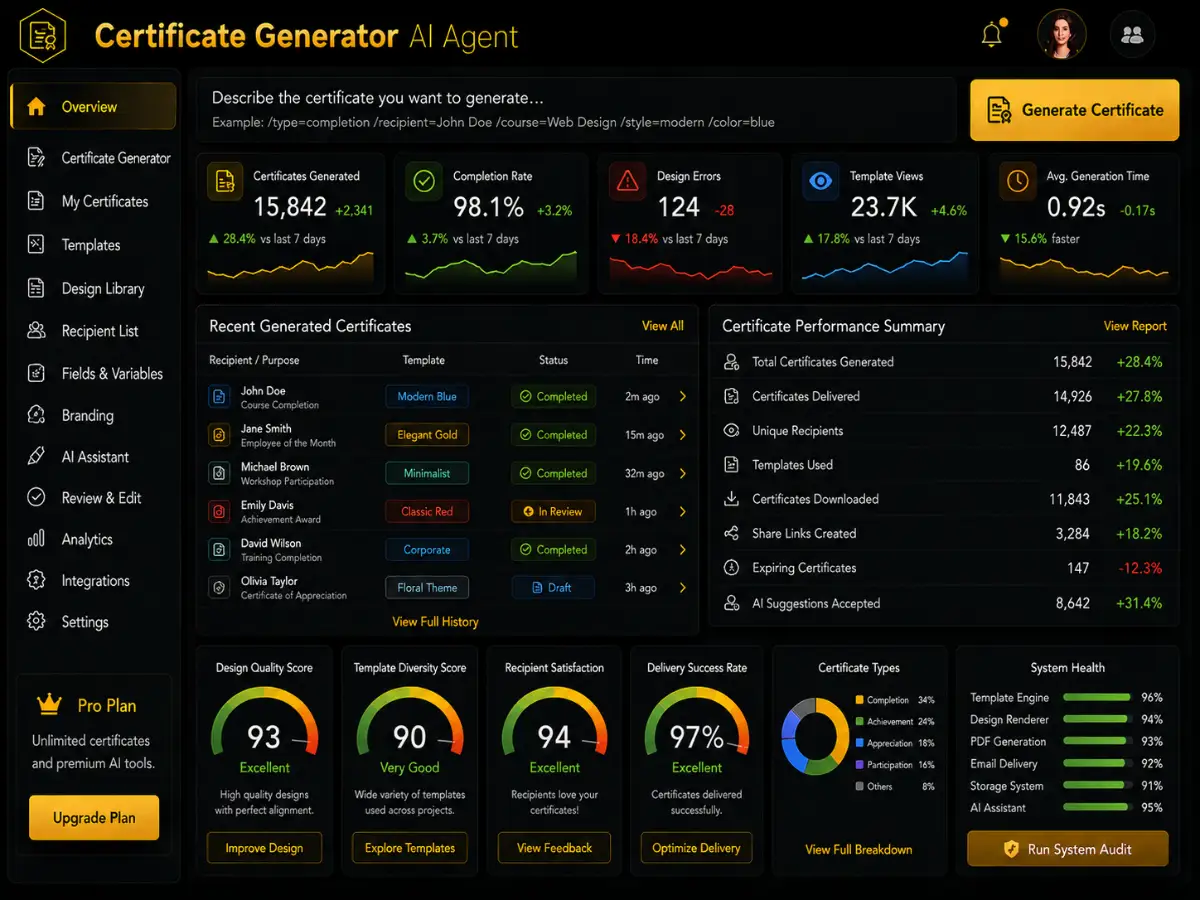The height and width of the screenshot is (900, 1200).
Task: Open the user profile avatar
Action: point(1062,34)
